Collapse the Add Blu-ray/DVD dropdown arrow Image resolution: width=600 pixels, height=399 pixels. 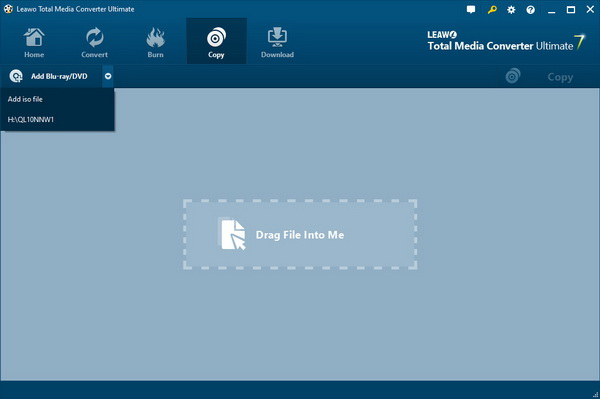[108, 76]
